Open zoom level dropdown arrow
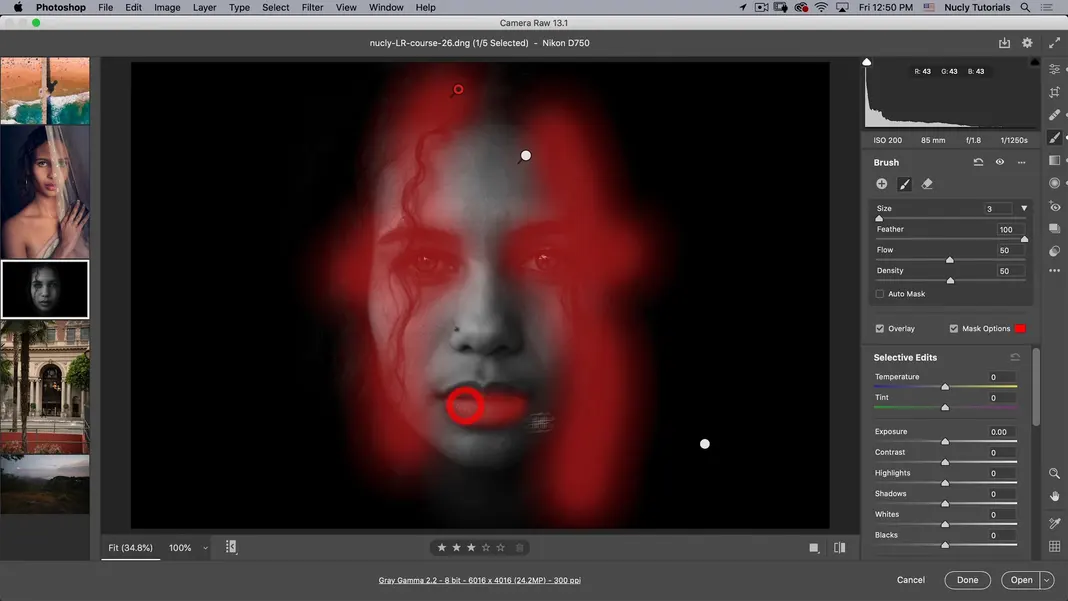1068x601 pixels. pyautogui.click(x=205, y=548)
